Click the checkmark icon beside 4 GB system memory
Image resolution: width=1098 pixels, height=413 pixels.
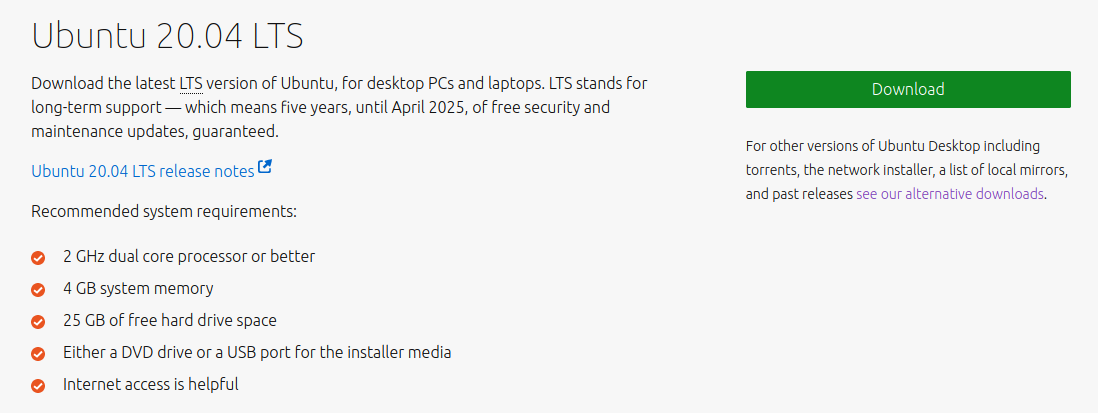[x=39, y=290]
